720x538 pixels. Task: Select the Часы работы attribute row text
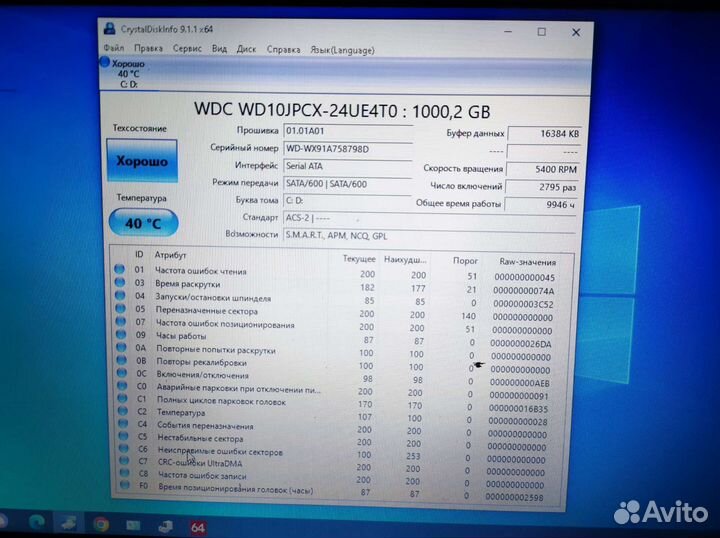(x=181, y=336)
